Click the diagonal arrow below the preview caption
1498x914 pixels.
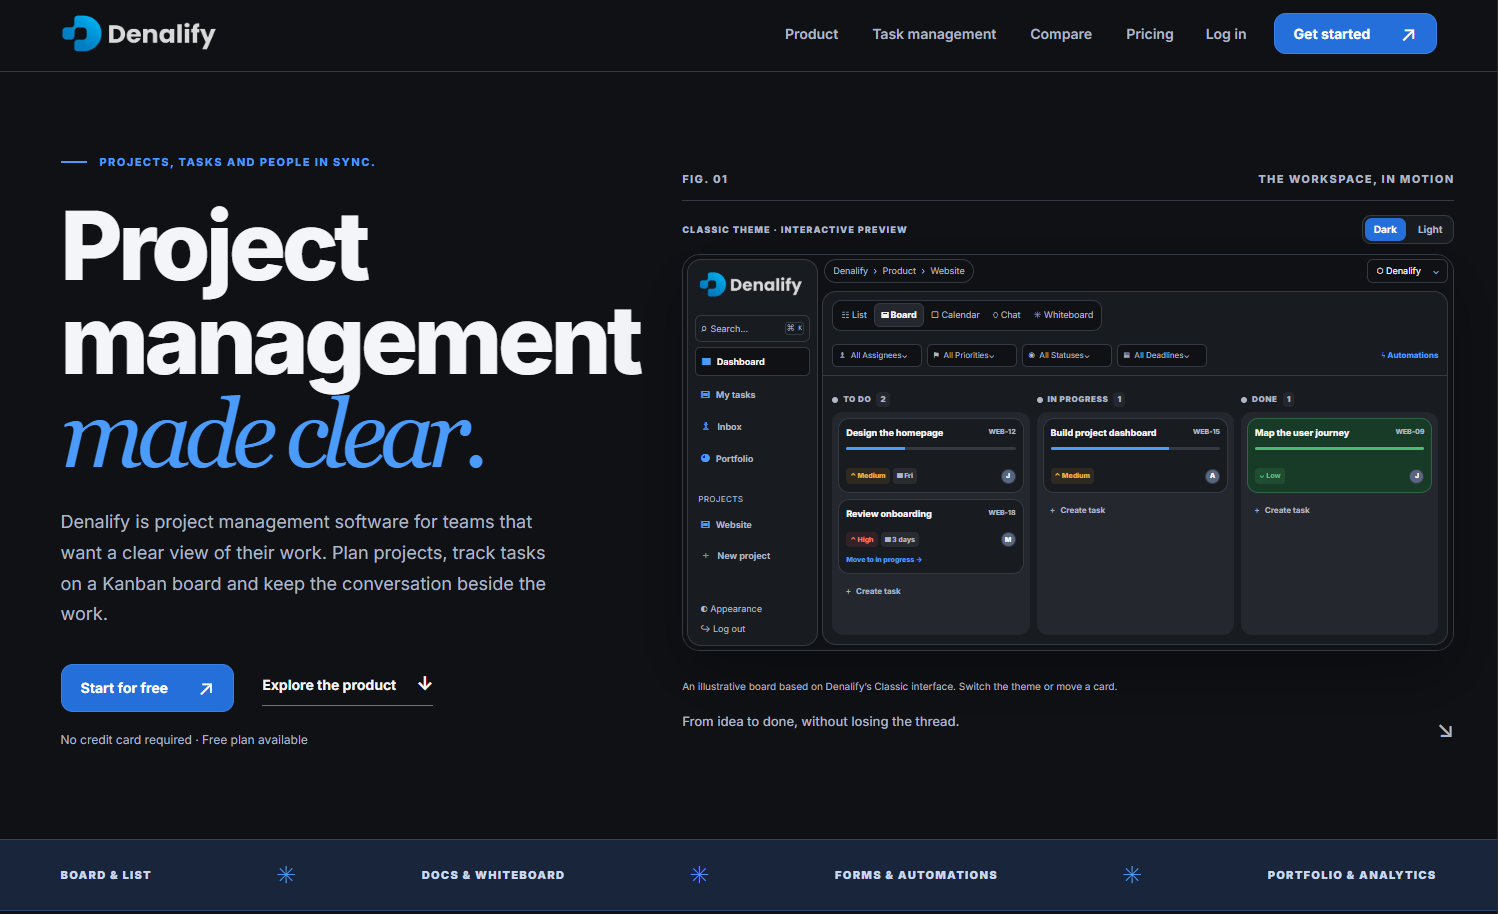pos(1445,731)
